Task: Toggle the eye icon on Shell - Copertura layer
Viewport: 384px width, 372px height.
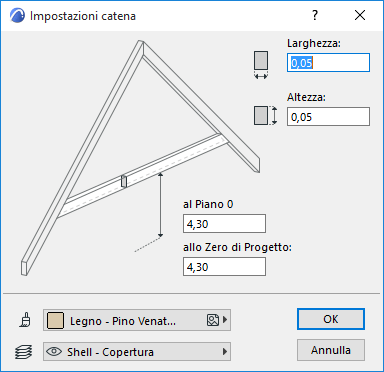Action: tap(54, 351)
